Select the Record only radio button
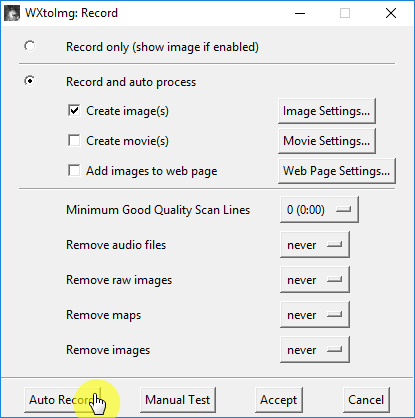 coord(30,46)
